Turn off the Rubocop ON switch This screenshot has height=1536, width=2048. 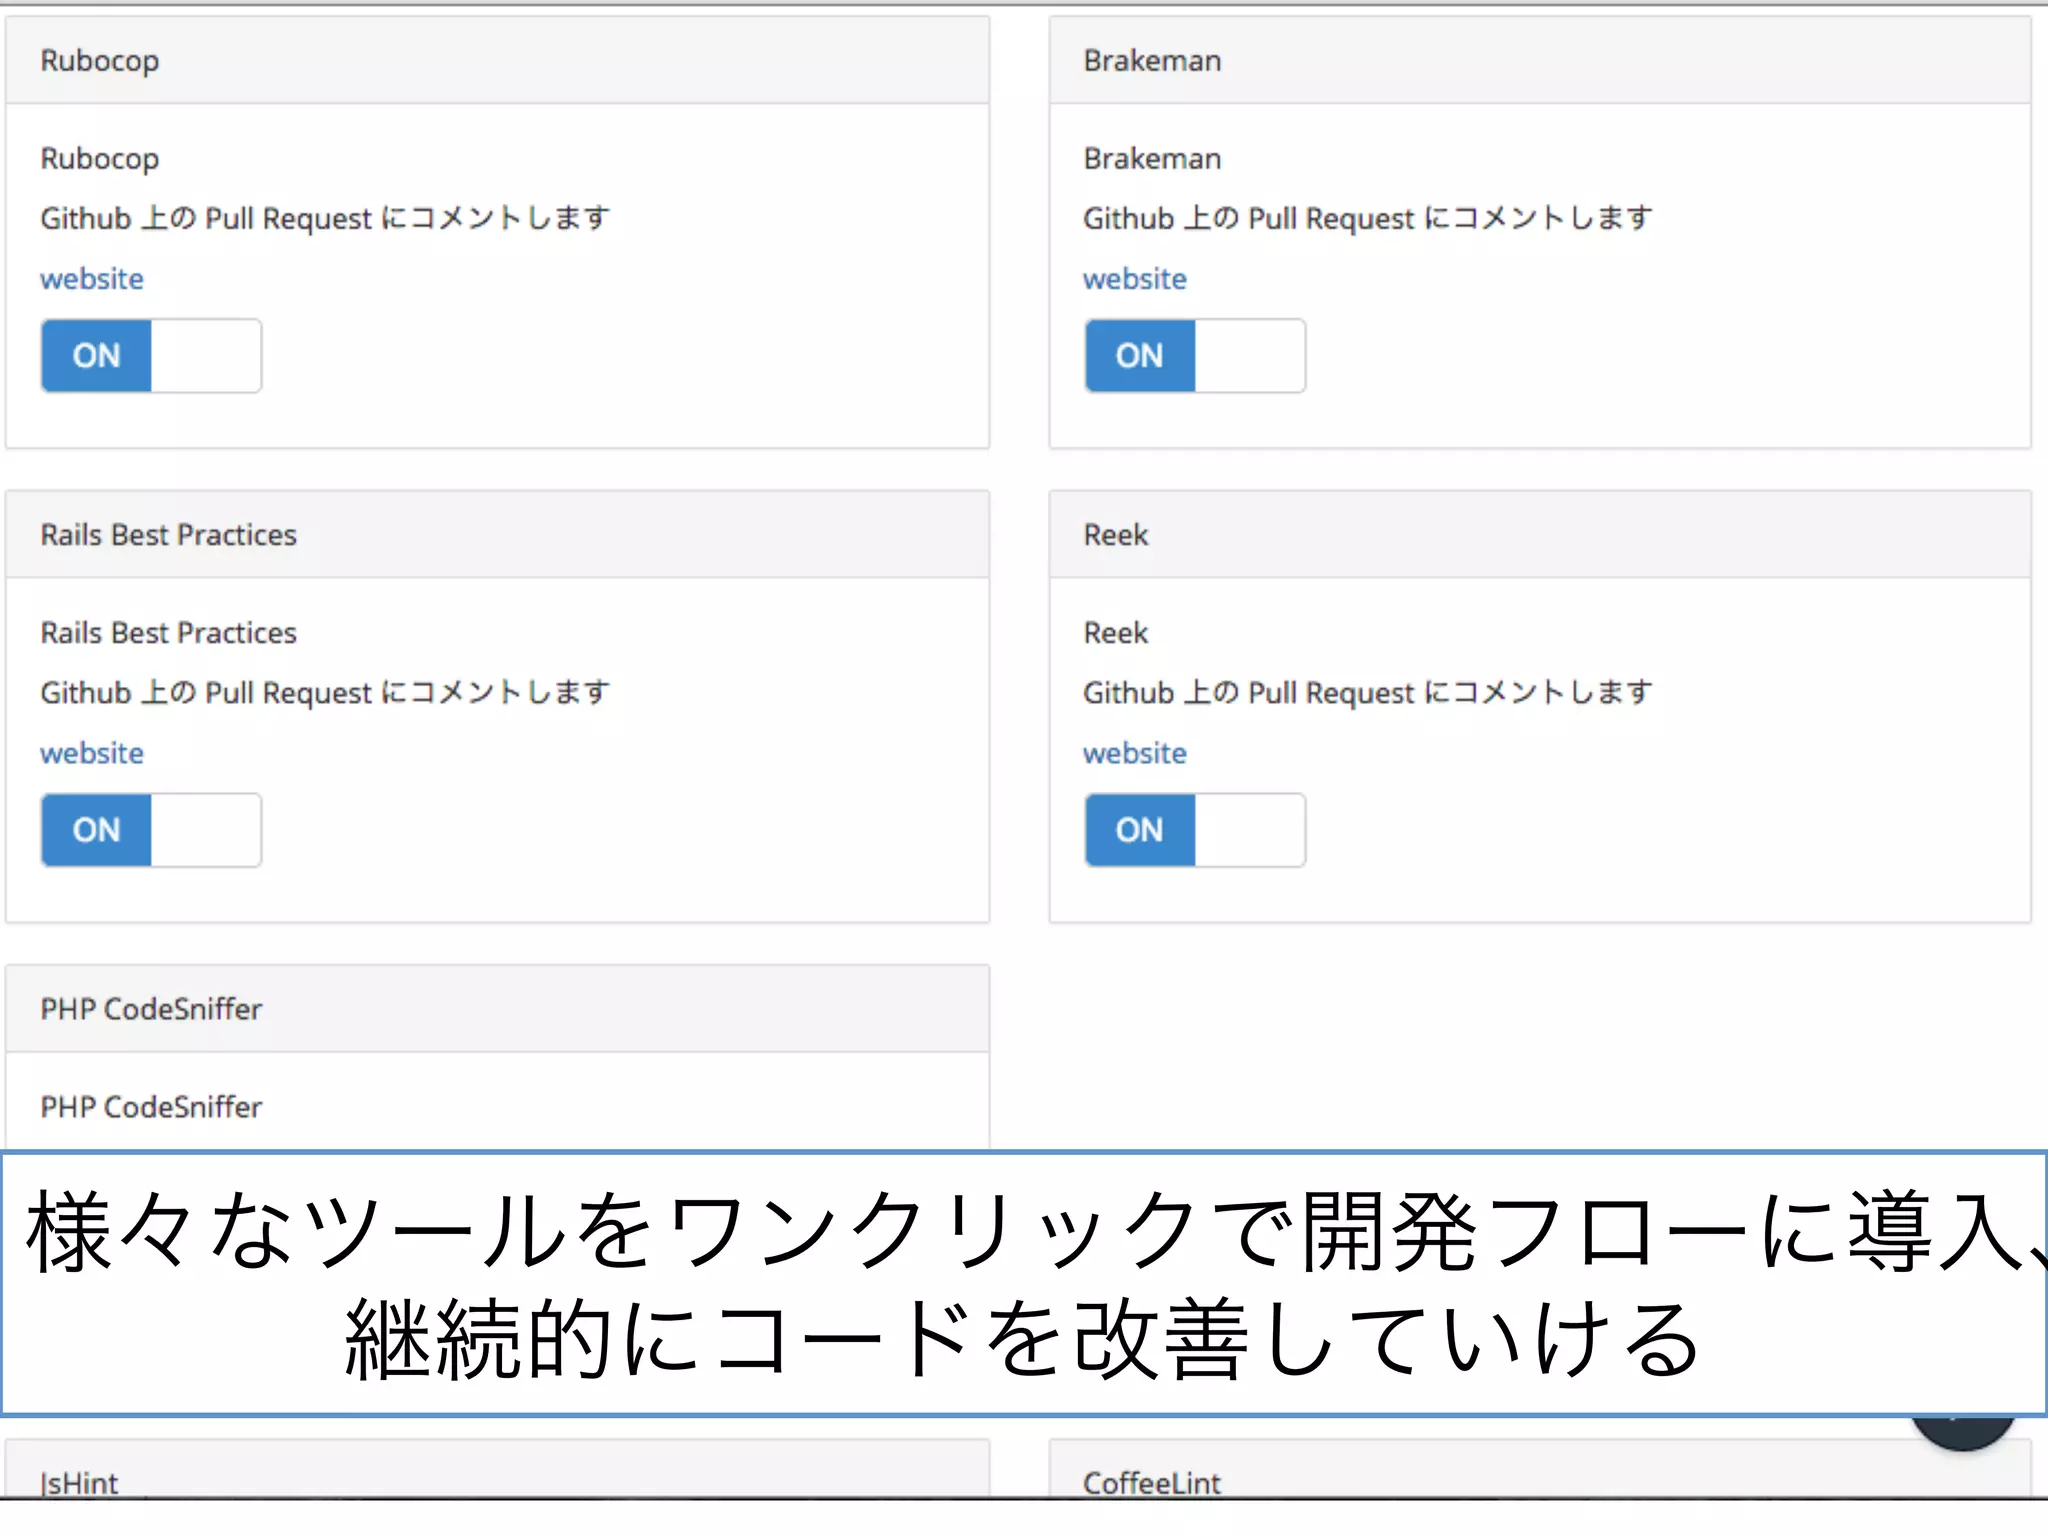pos(151,356)
